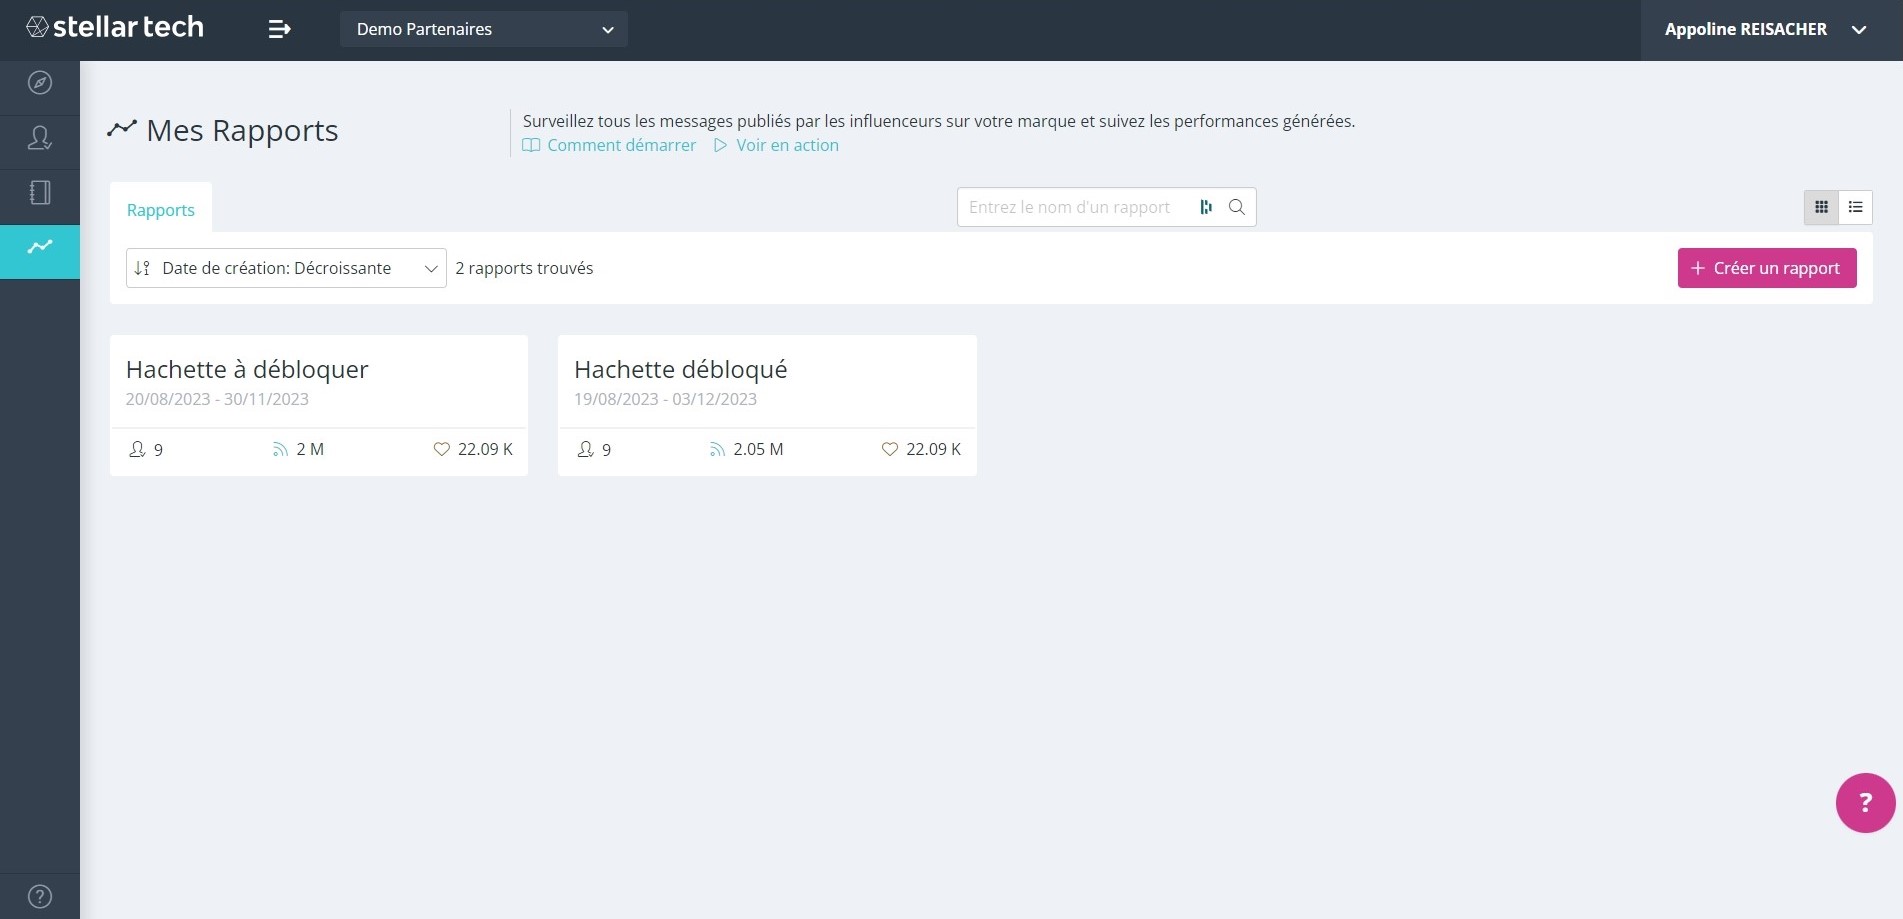The image size is (1903, 919).
Task: Select the Rapports tab
Action: pos(161,210)
